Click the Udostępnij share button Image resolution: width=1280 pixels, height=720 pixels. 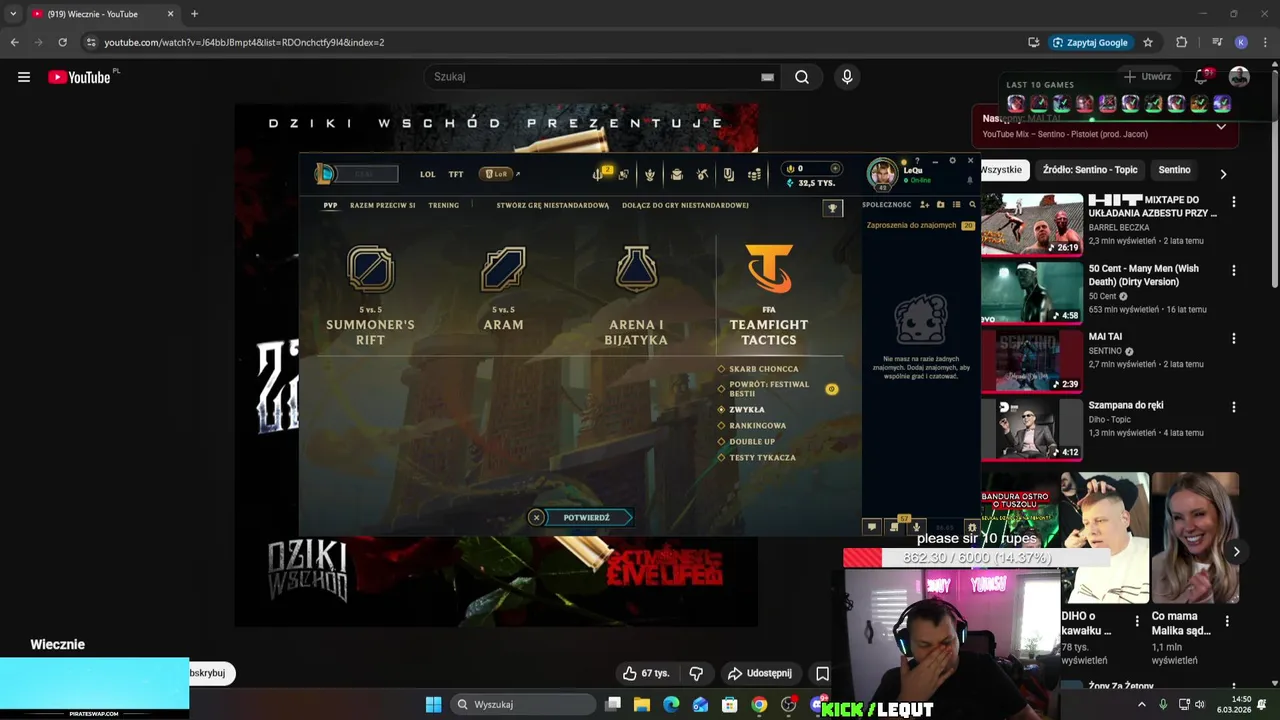[x=759, y=674]
